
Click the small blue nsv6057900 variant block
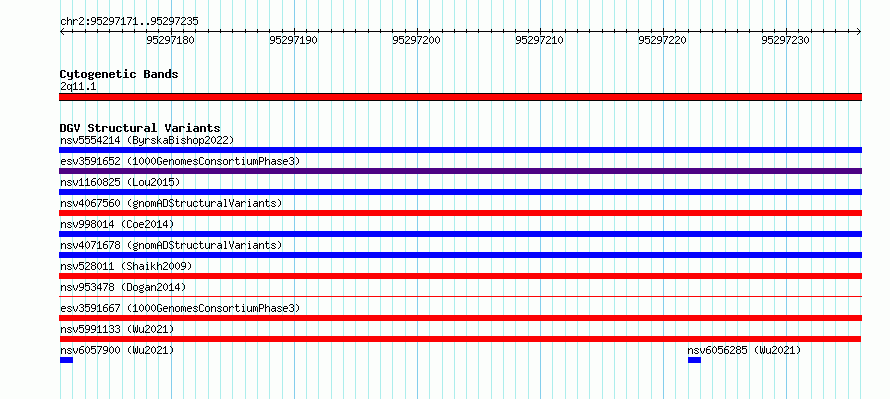pyautogui.click(x=66, y=360)
